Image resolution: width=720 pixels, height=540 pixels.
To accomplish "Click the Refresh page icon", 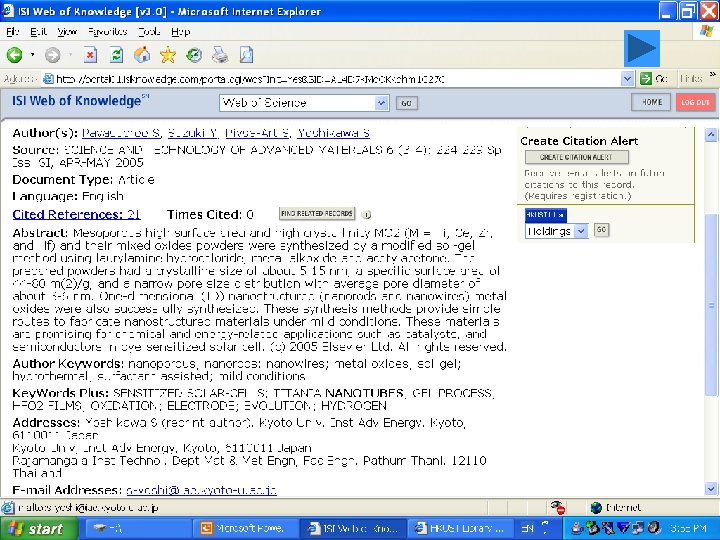I will [117, 55].
